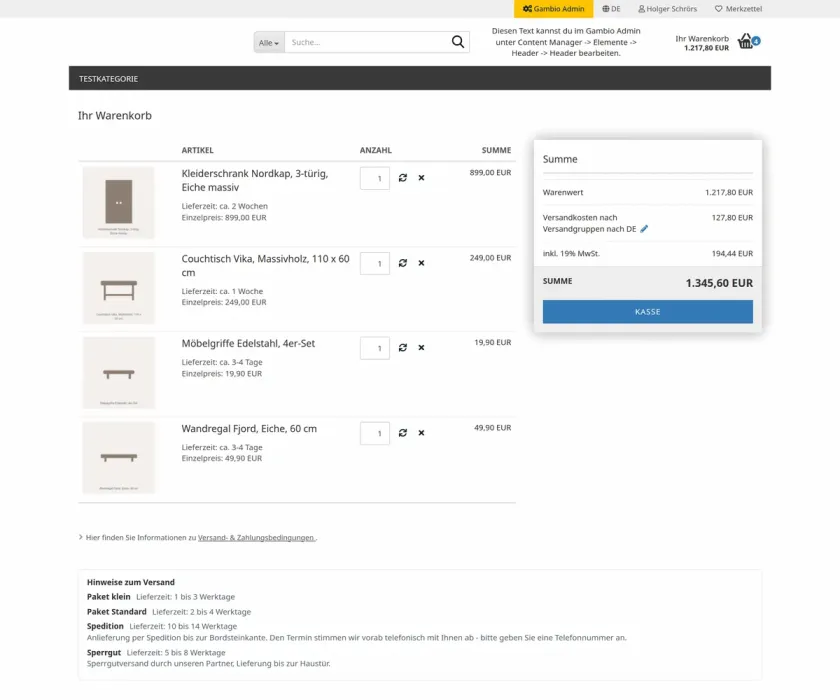The image size is (840, 700).
Task: Select the 127,80 EUR shipping cost
Action: click(x=732, y=217)
